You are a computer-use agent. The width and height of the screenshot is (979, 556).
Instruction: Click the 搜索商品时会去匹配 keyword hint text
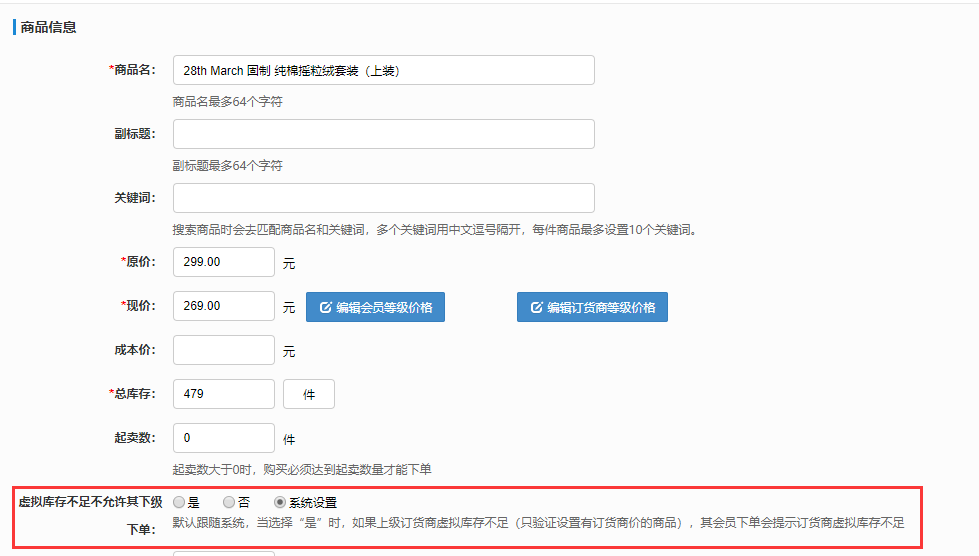[435, 230]
